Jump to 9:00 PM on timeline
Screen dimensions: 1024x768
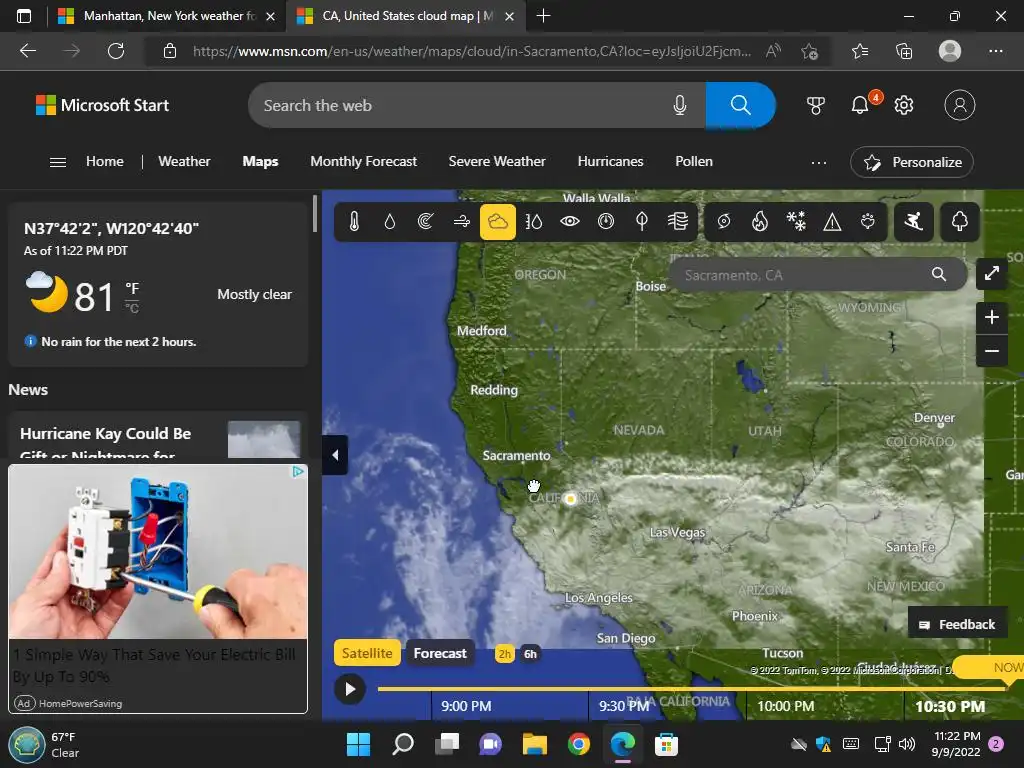(x=466, y=706)
